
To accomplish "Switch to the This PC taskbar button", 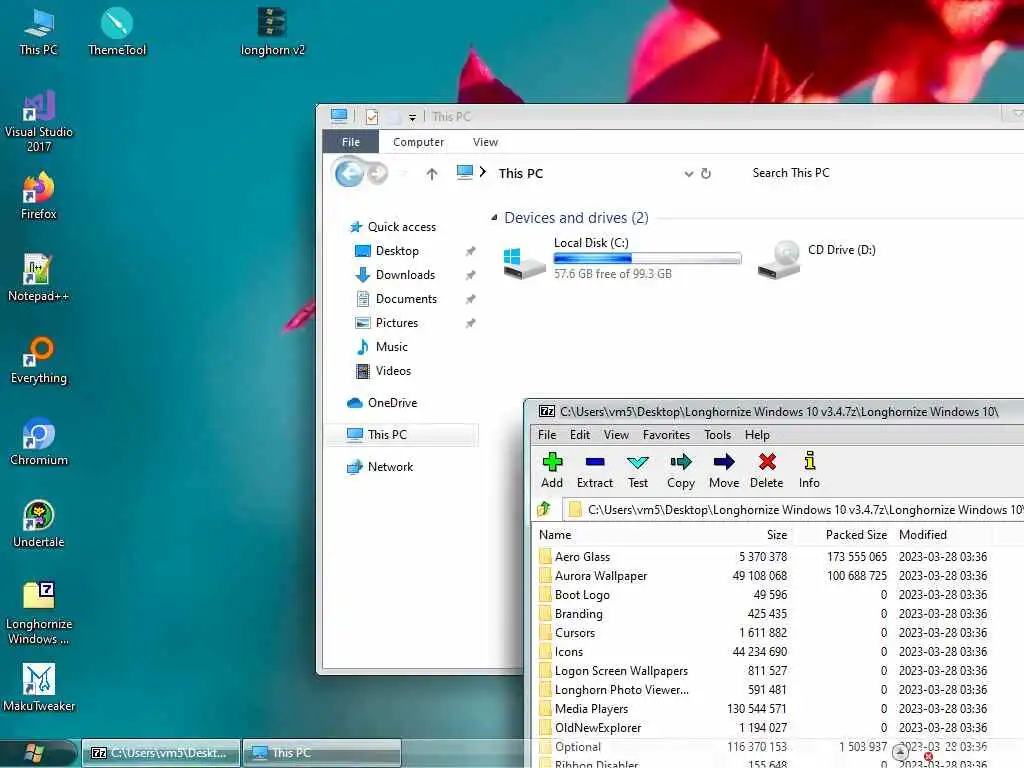I will [x=321, y=753].
